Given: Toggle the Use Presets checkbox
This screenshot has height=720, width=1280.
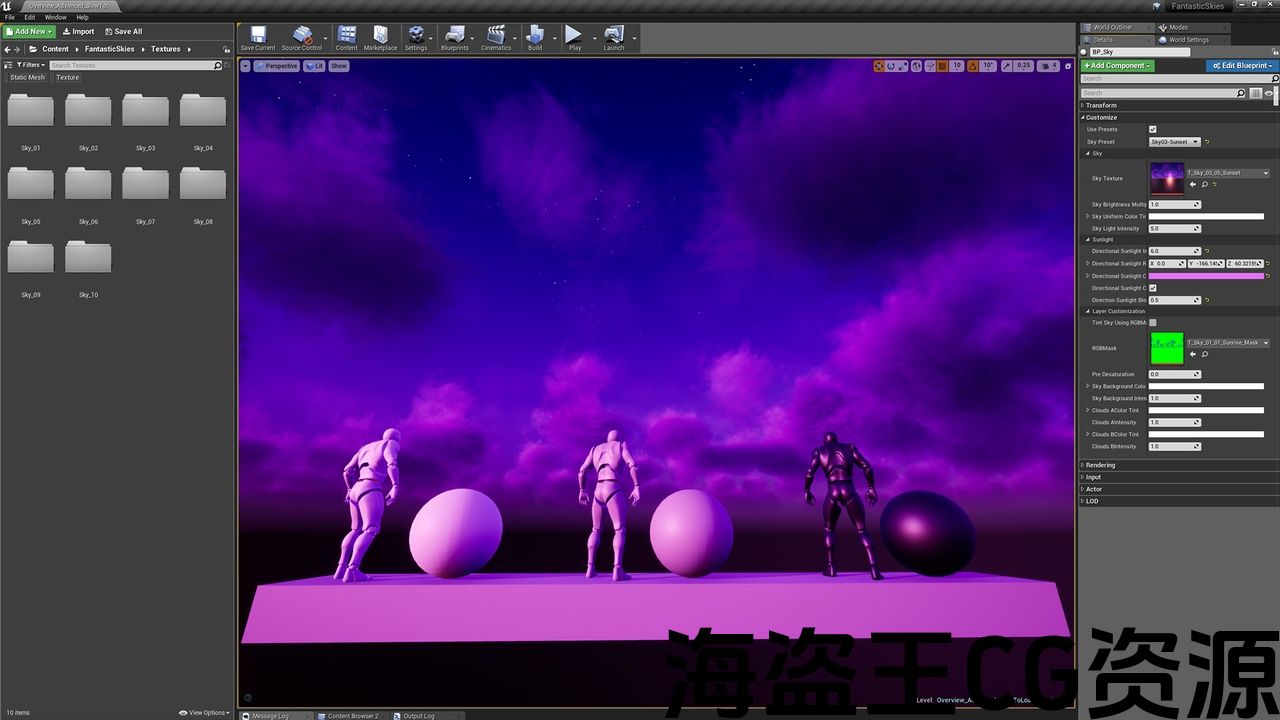Looking at the screenshot, I should pos(1153,129).
